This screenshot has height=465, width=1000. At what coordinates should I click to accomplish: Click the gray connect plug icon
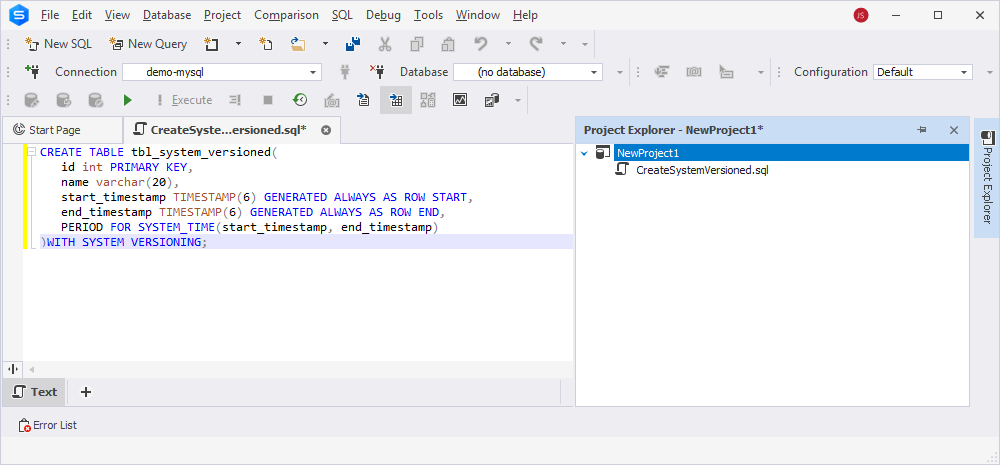coord(345,71)
